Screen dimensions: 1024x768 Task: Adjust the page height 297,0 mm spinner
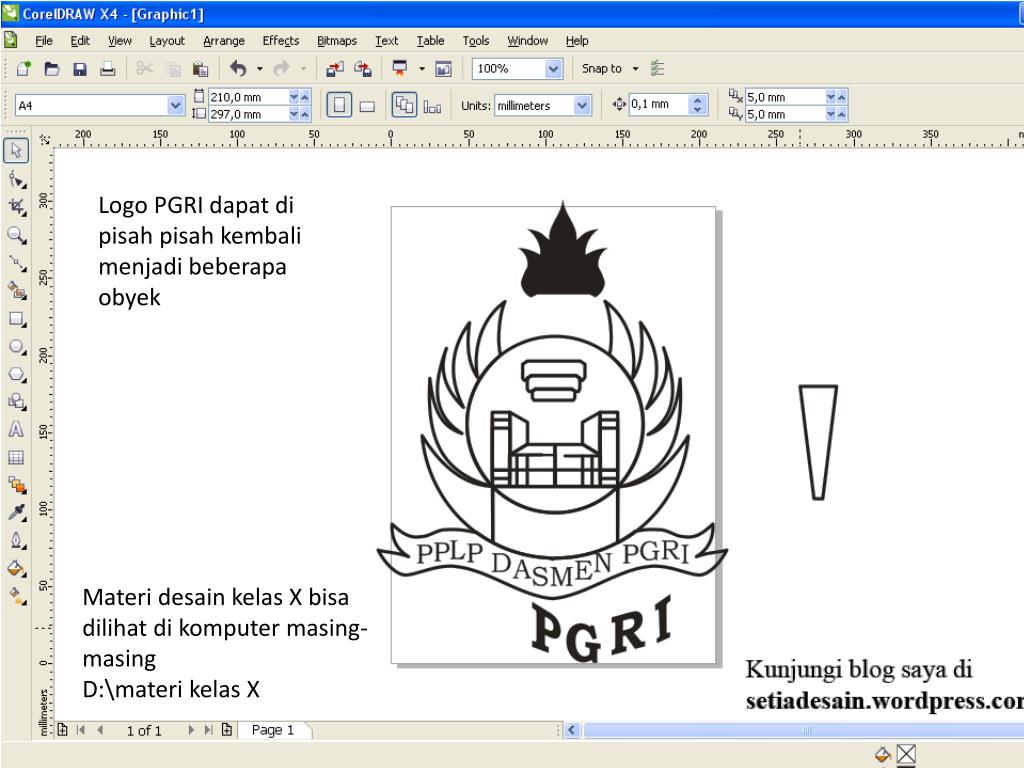(299, 114)
